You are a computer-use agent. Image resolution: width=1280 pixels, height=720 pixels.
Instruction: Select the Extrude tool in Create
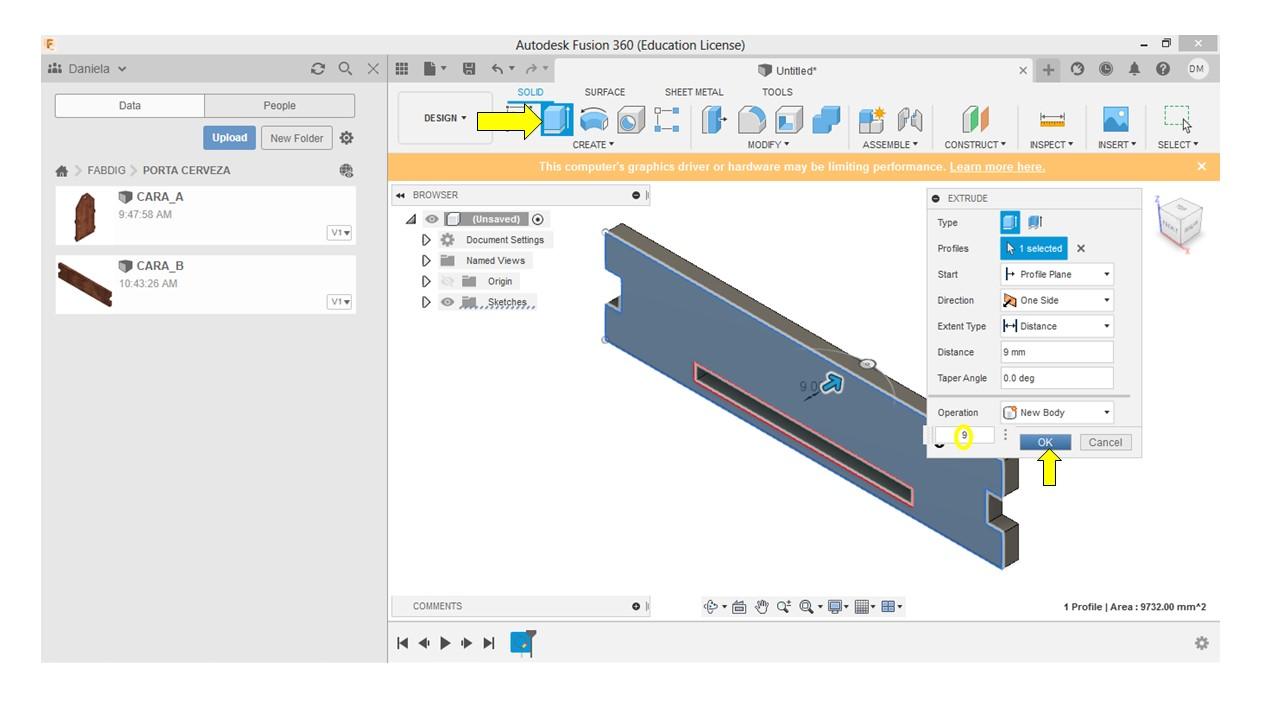tap(557, 120)
